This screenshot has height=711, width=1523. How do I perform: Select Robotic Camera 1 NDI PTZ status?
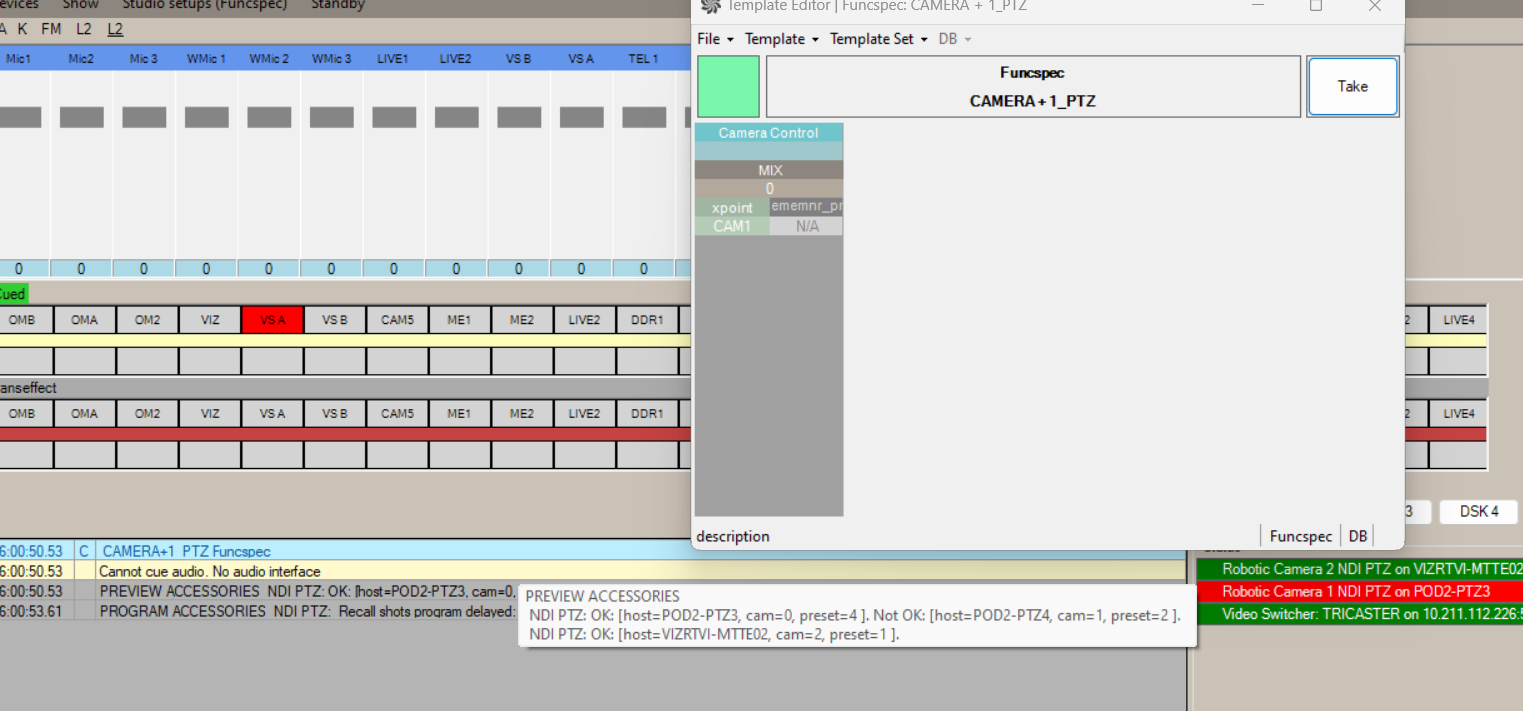(x=1355, y=592)
